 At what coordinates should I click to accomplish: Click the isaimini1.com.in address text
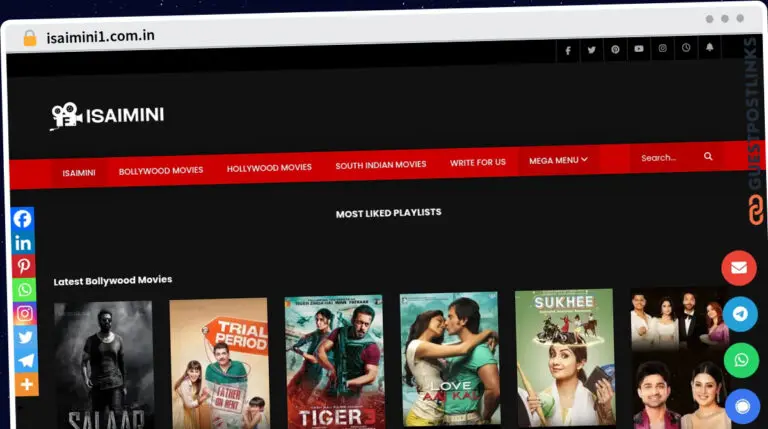click(100, 36)
